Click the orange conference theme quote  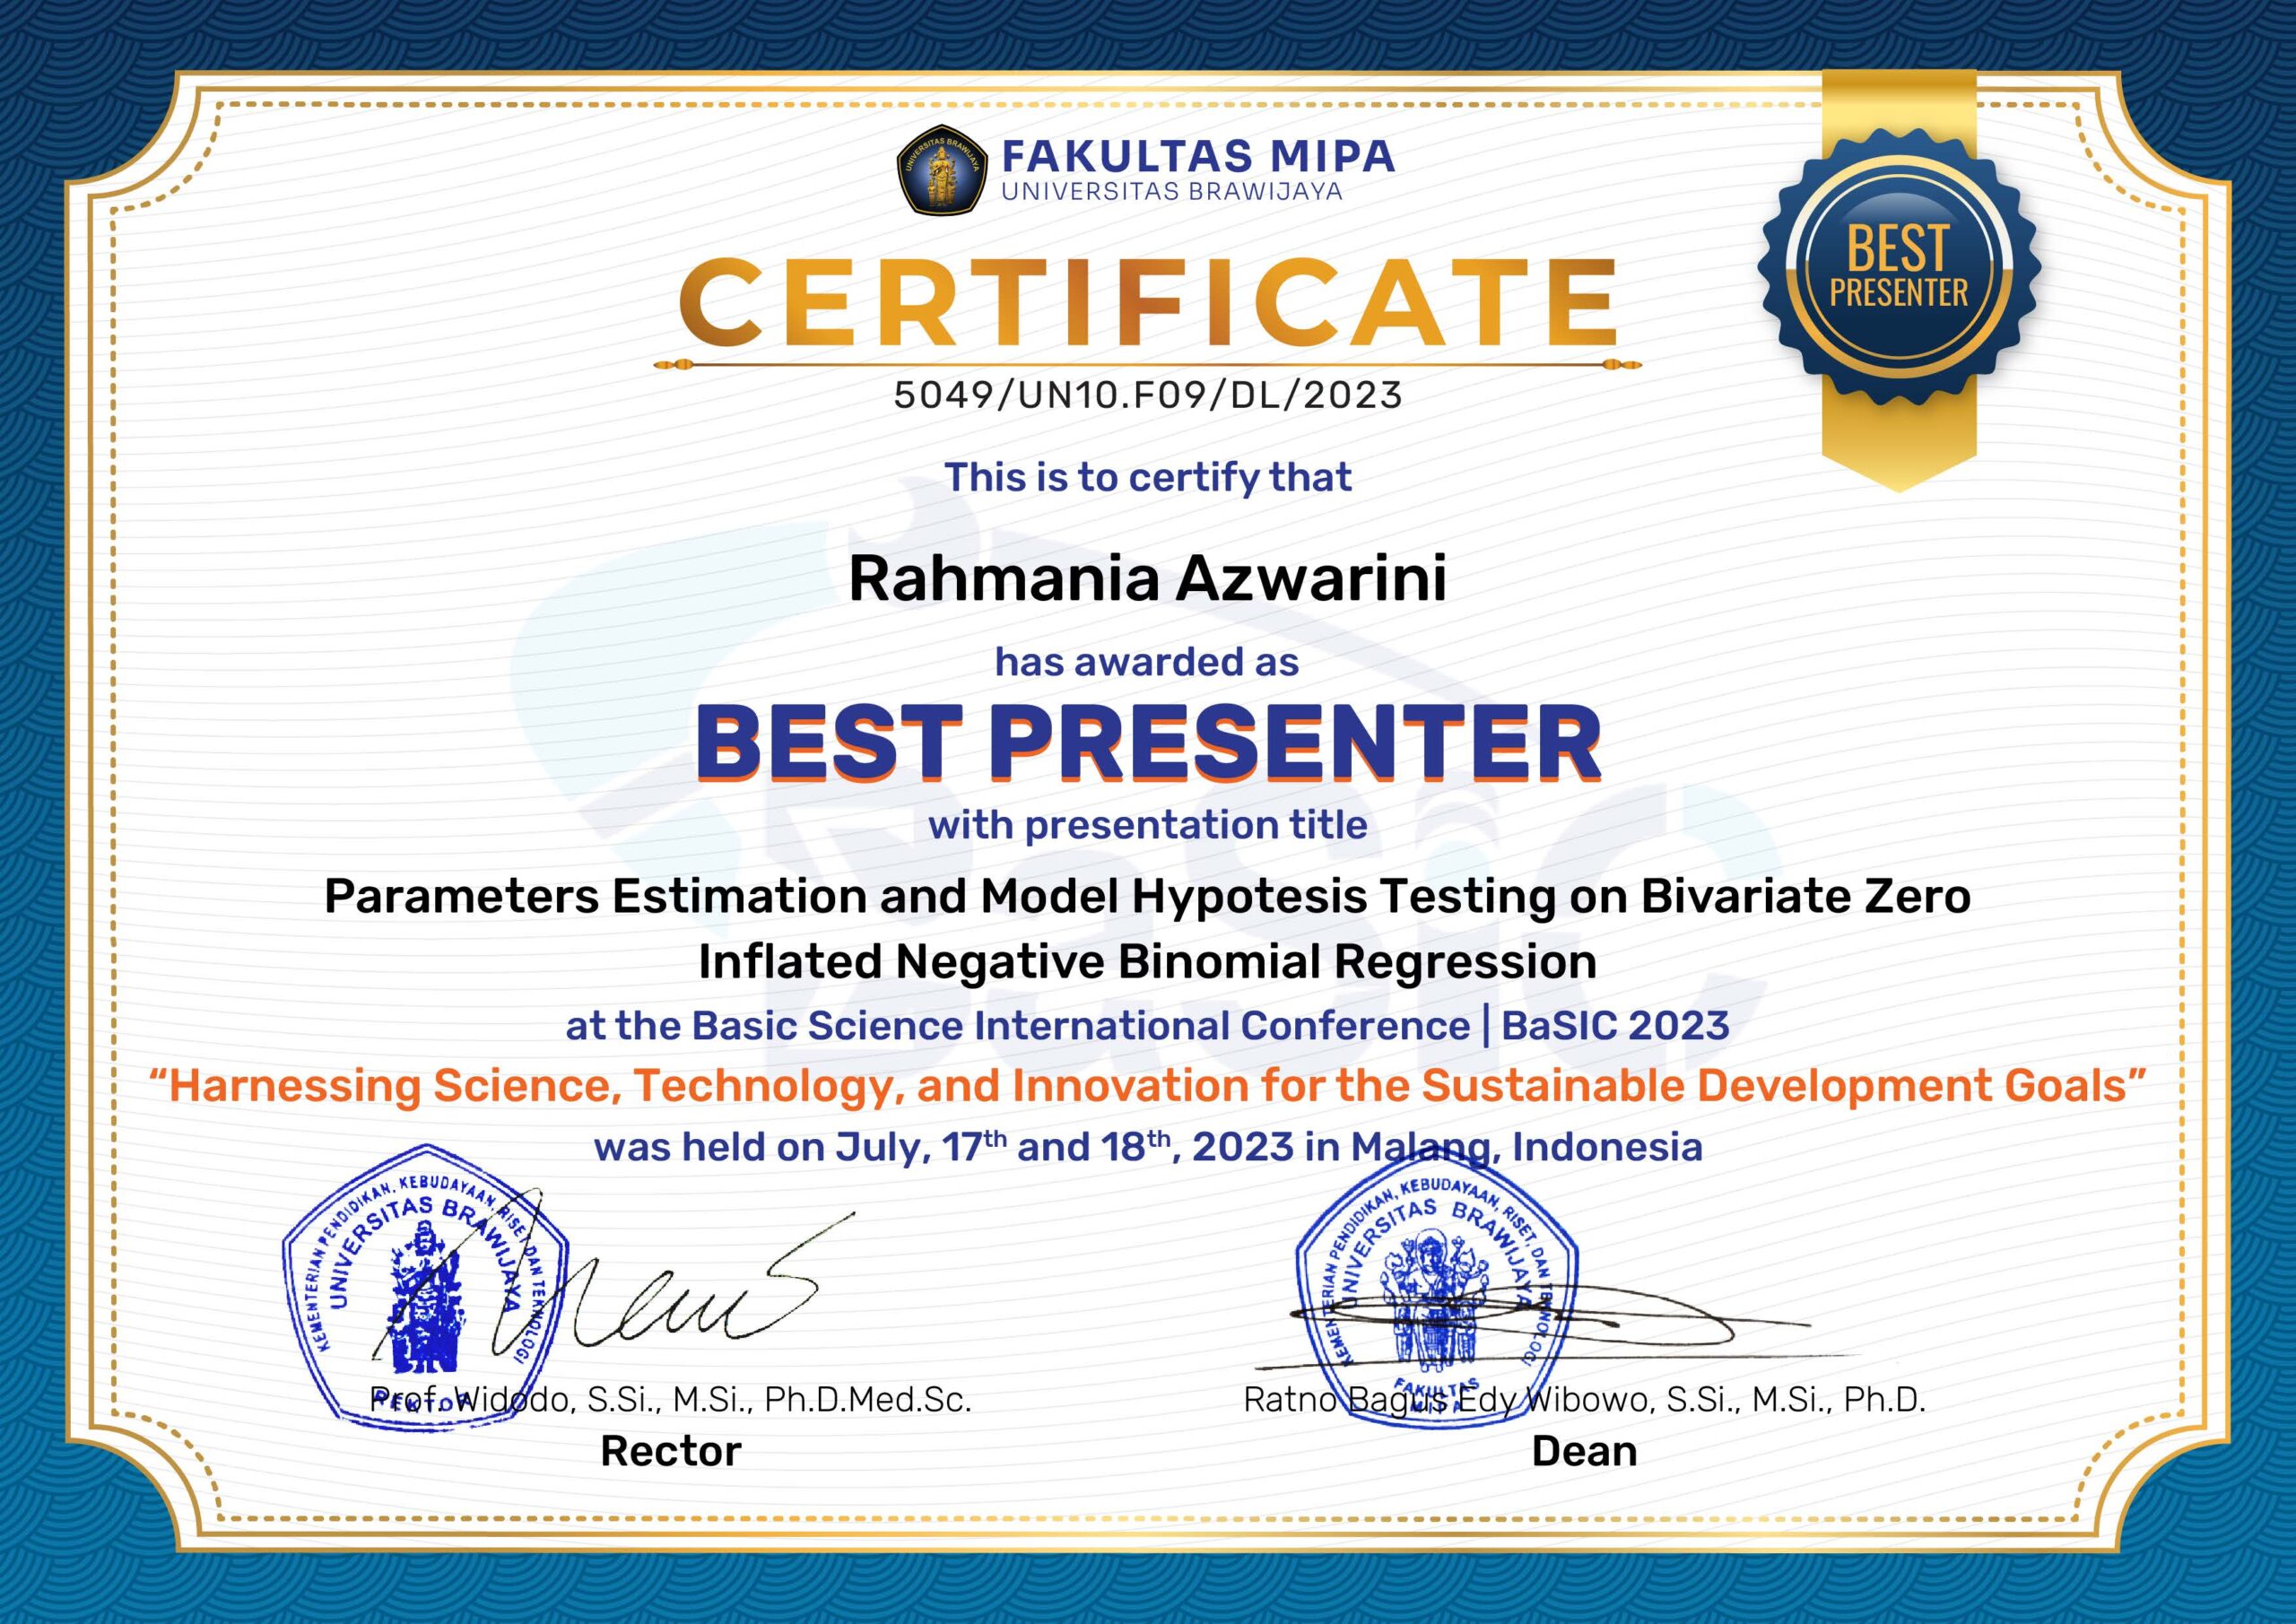click(1147, 1086)
